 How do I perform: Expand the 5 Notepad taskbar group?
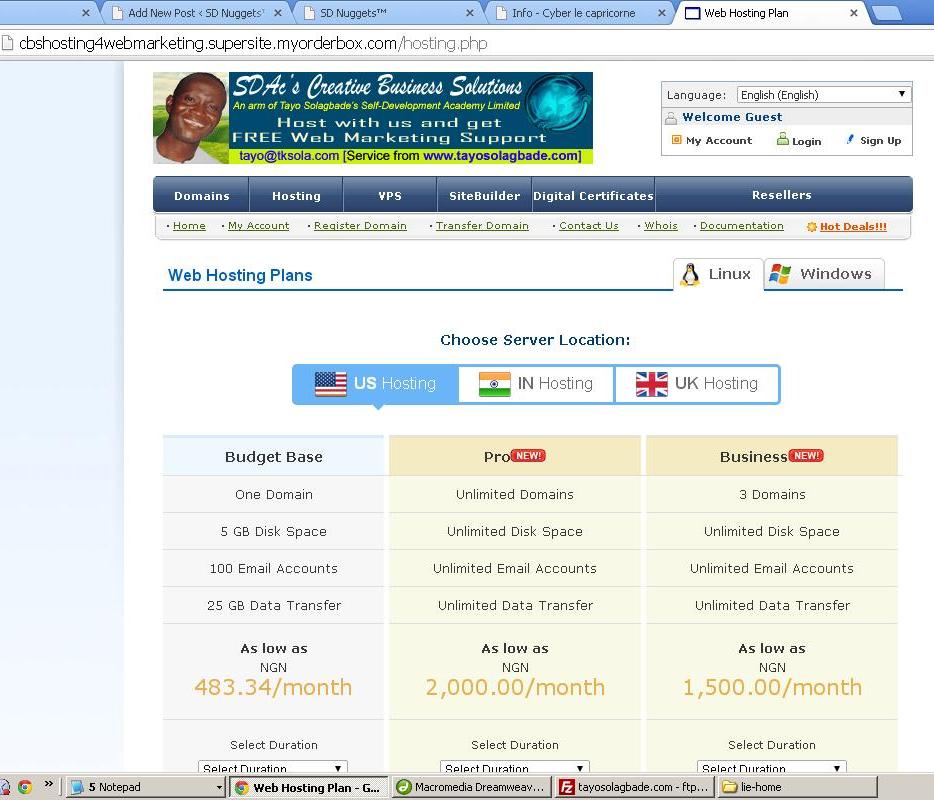219,787
